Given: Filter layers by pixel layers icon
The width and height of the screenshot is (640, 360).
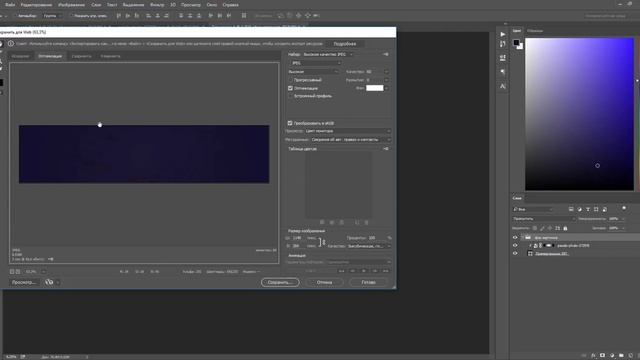Looking at the screenshot, I should click(571, 209).
